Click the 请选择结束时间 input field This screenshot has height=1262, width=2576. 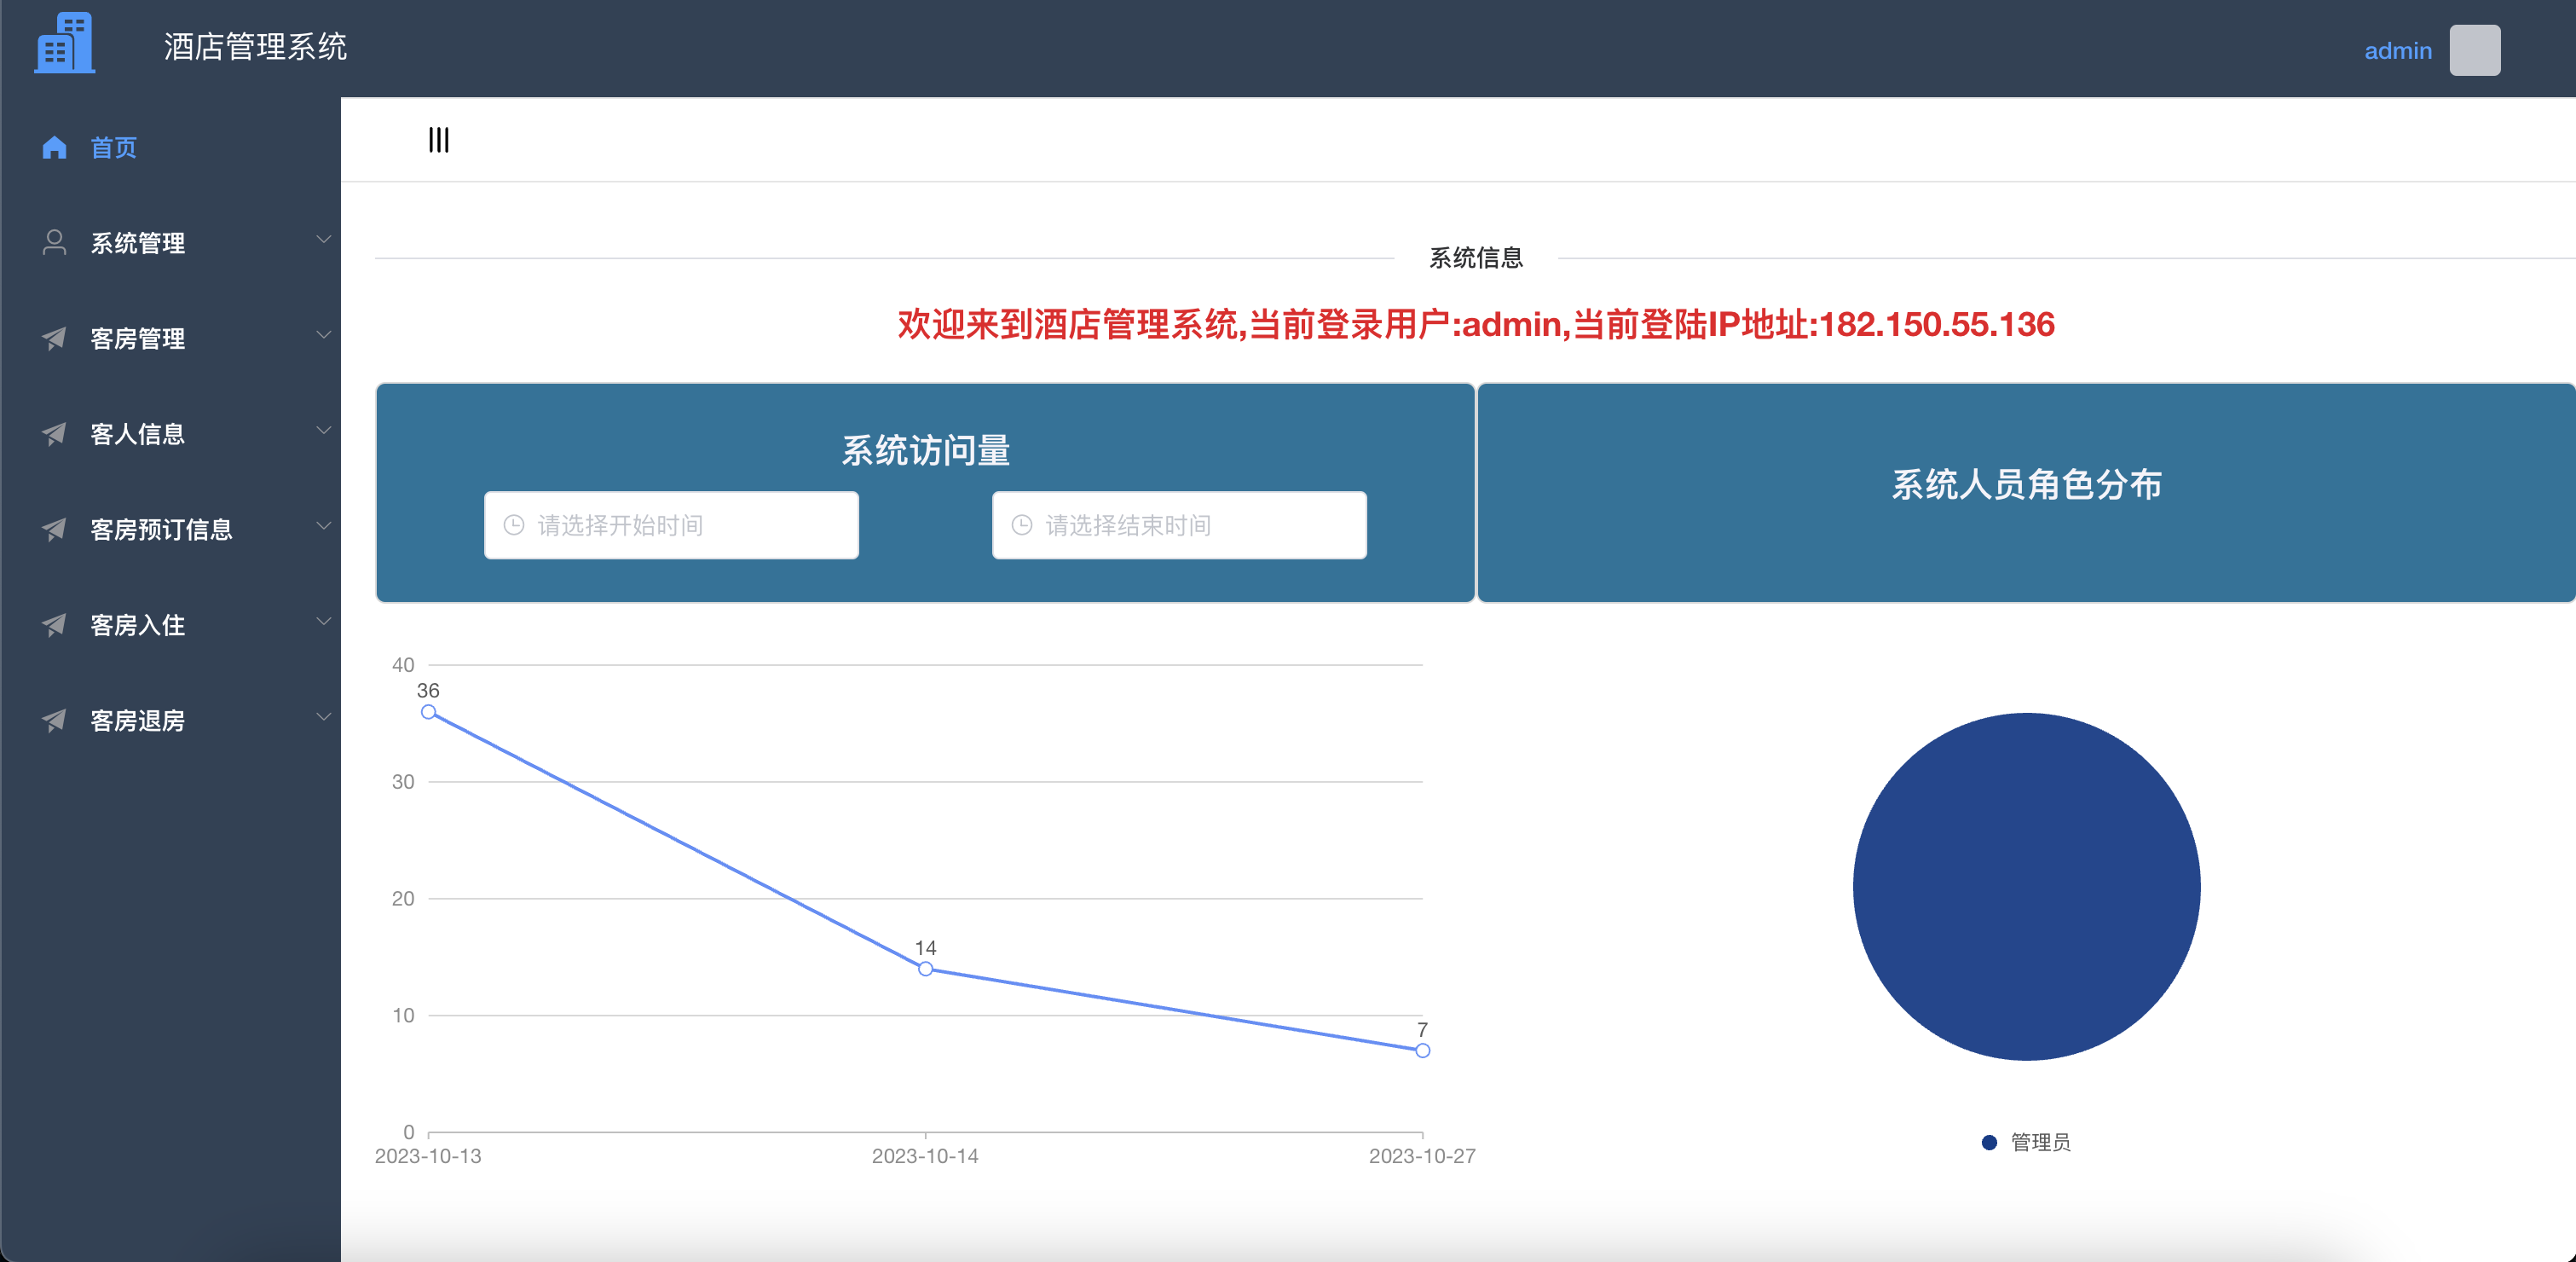[1178, 524]
